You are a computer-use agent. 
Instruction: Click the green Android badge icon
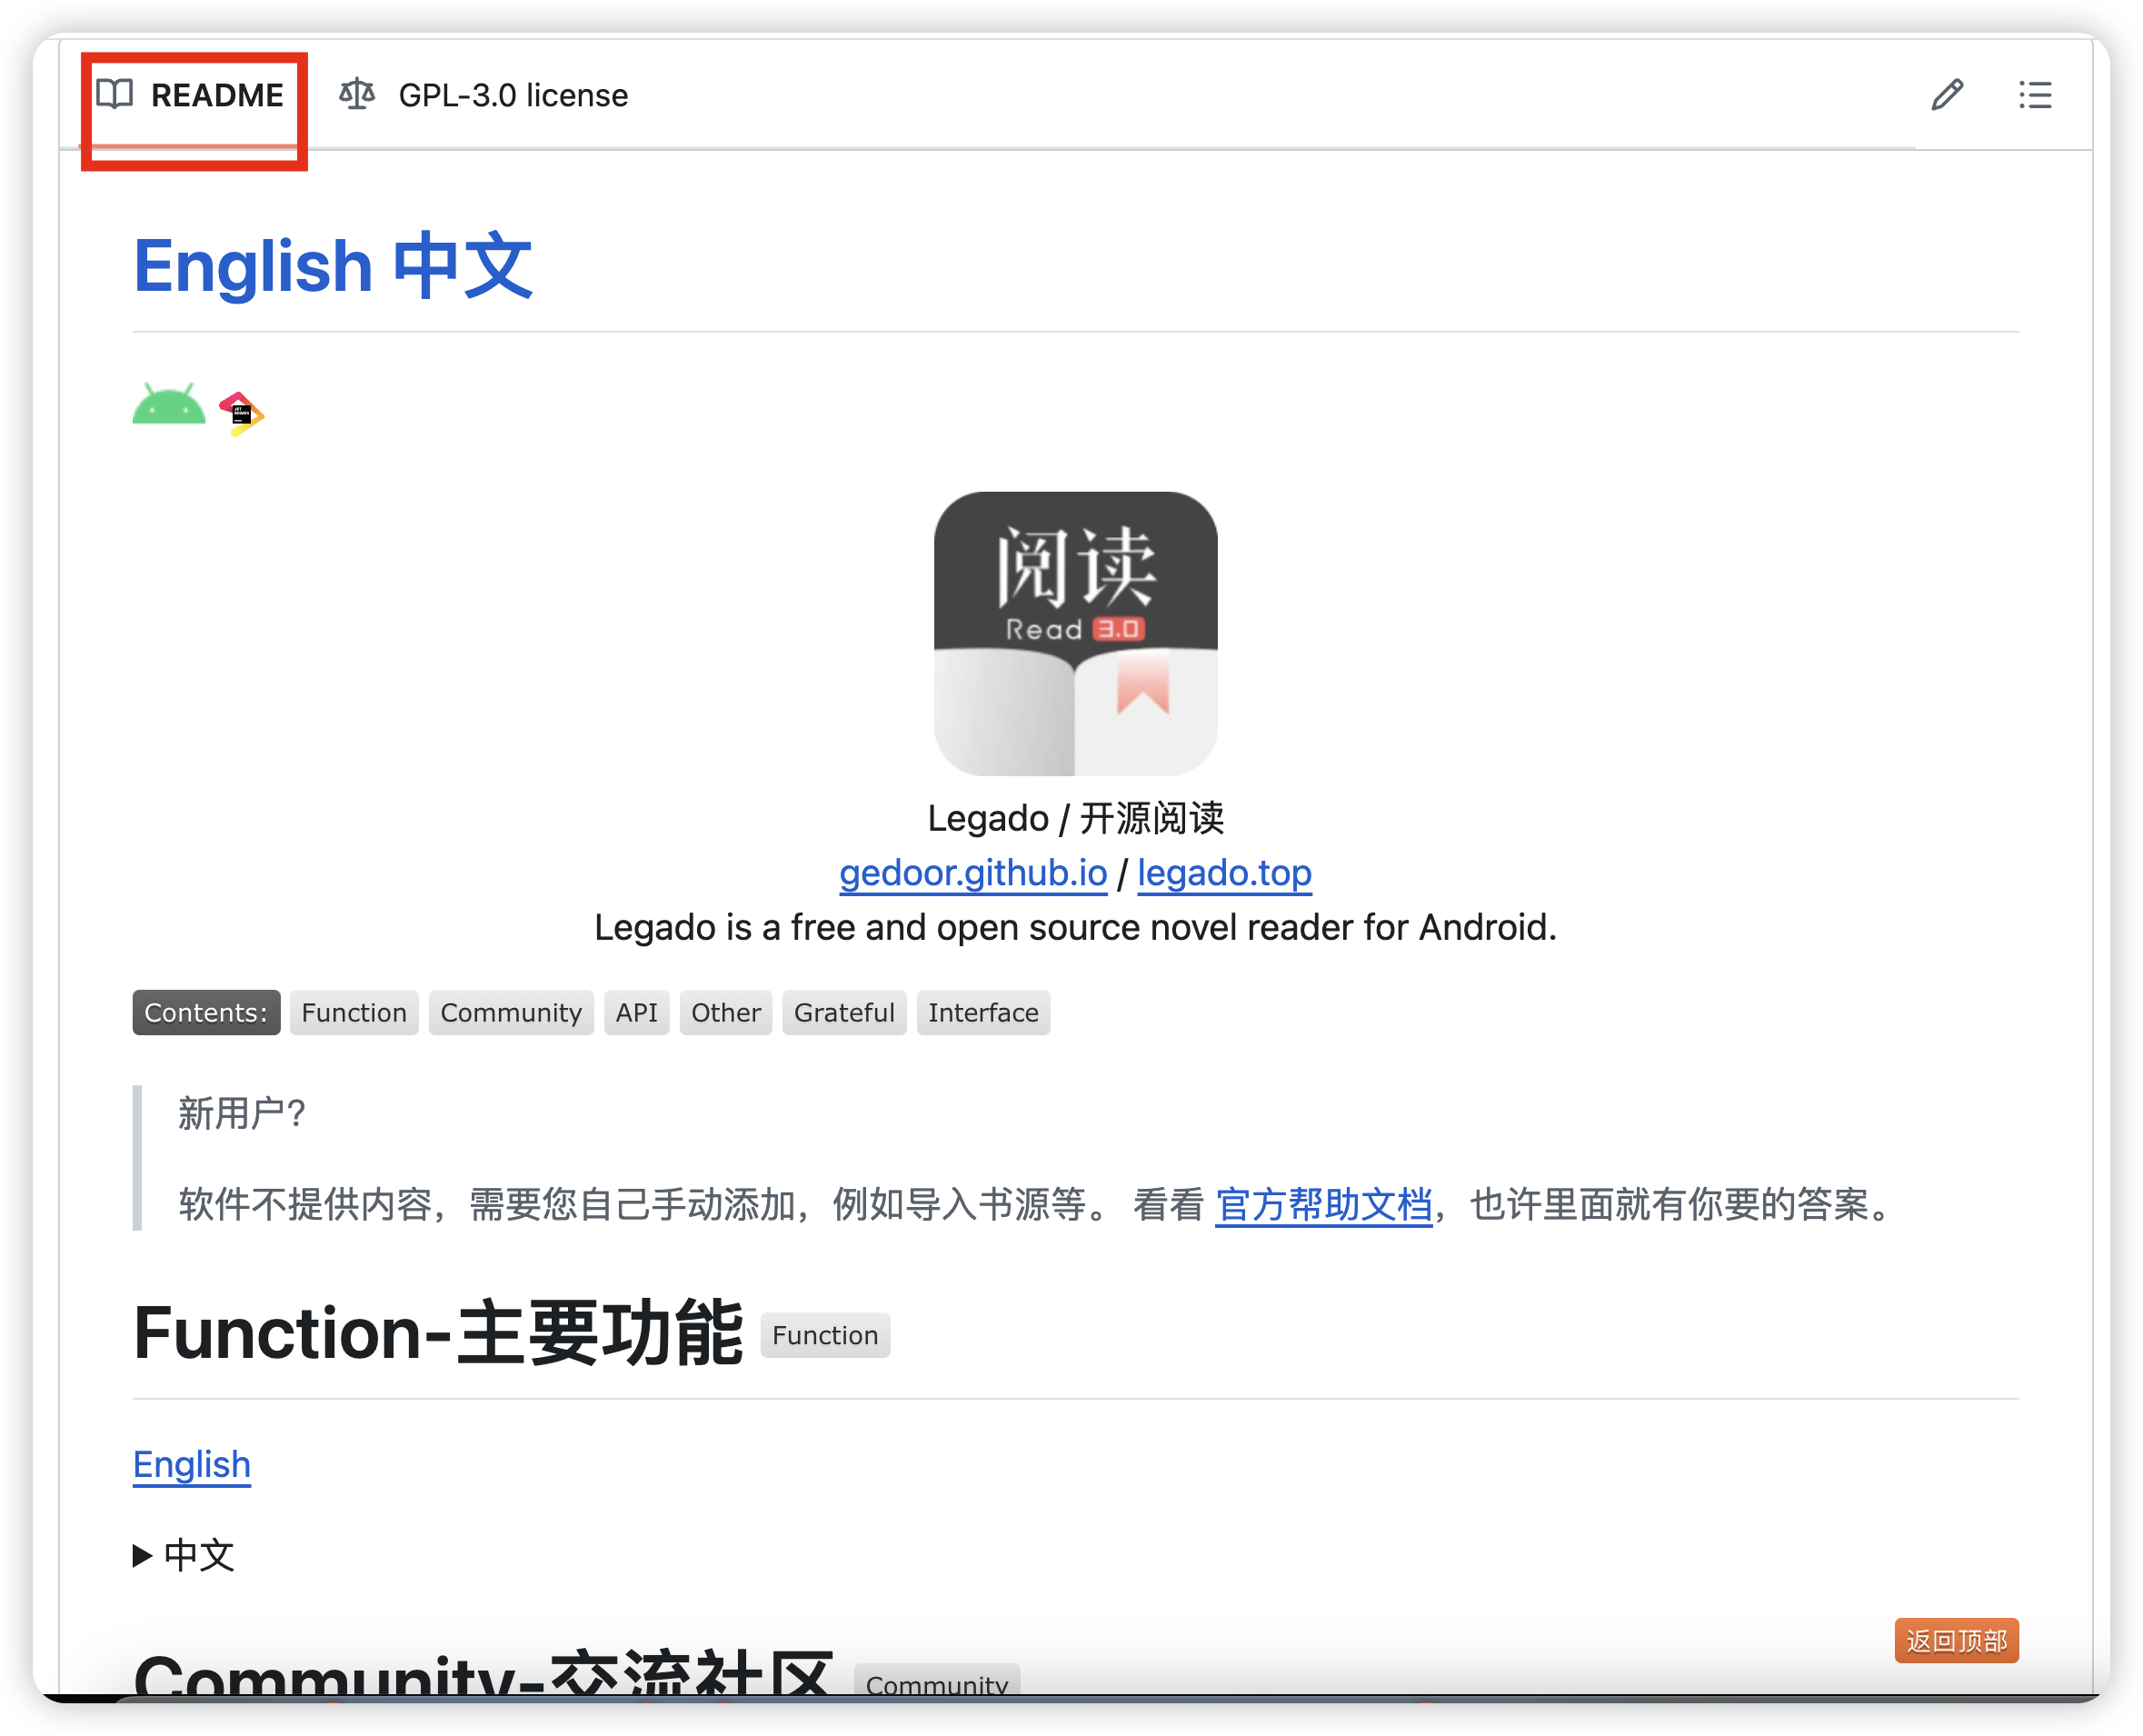[x=168, y=404]
